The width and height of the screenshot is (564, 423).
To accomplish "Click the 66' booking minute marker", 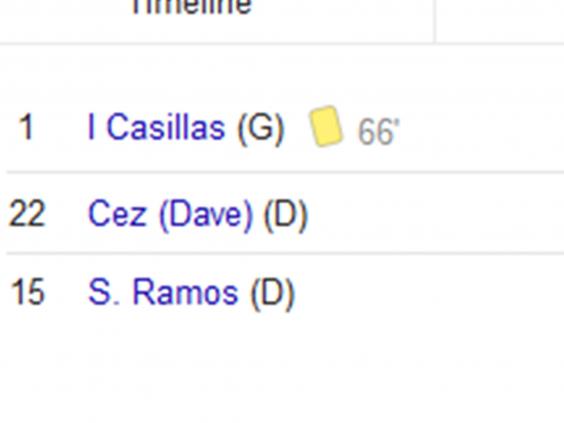I will pos(378,132).
